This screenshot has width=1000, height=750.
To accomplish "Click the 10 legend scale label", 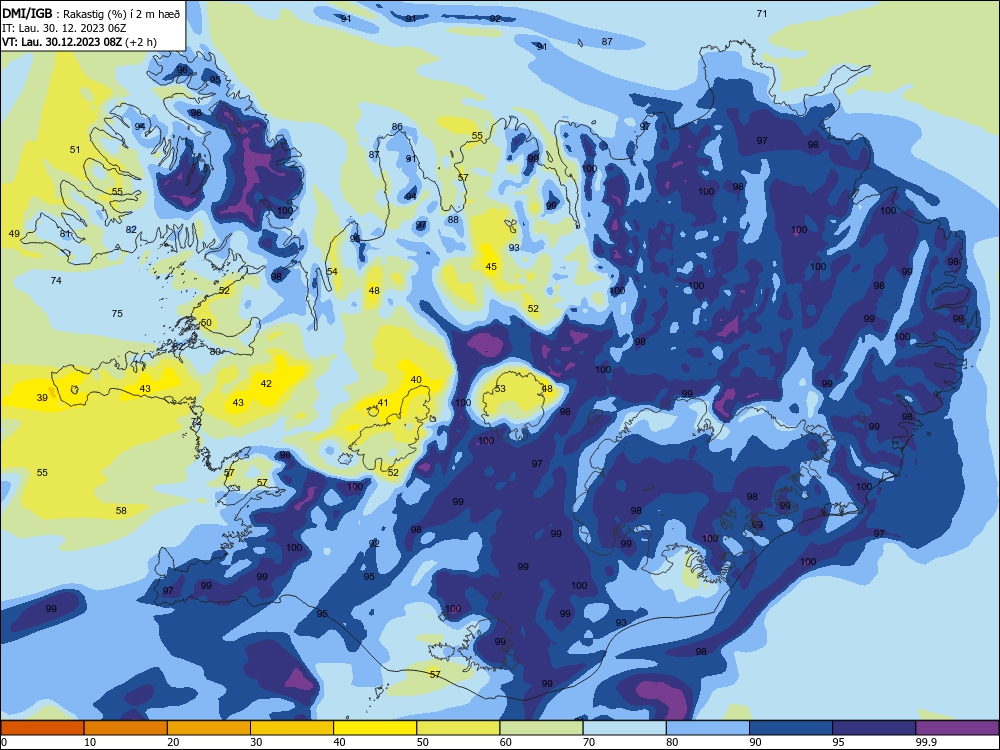I will [x=90, y=742].
